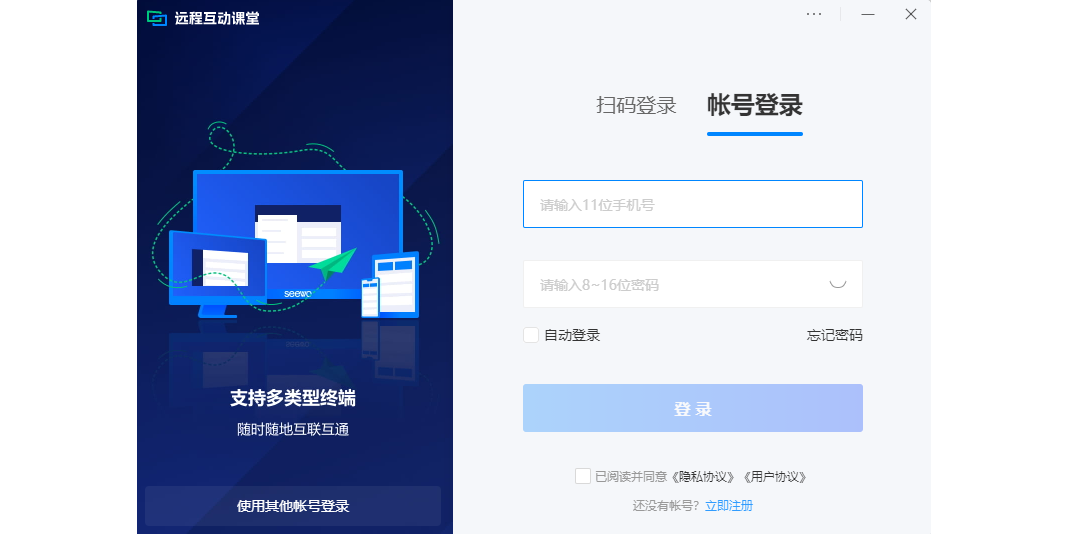
Task: Click the tablet device illustration
Action: pyautogui.click(x=396, y=285)
